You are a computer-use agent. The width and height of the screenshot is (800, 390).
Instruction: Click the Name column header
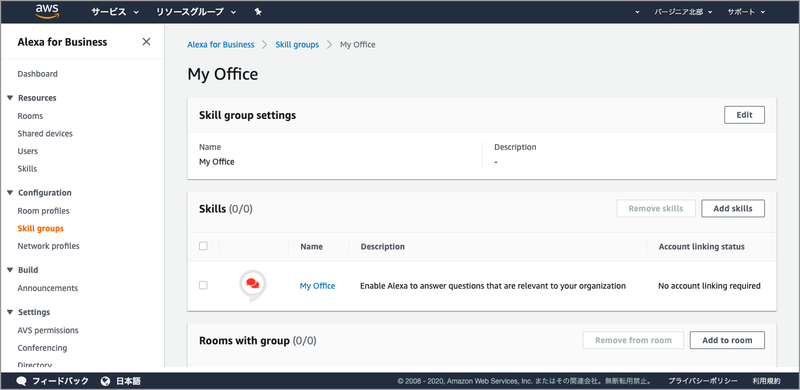[x=311, y=247]
